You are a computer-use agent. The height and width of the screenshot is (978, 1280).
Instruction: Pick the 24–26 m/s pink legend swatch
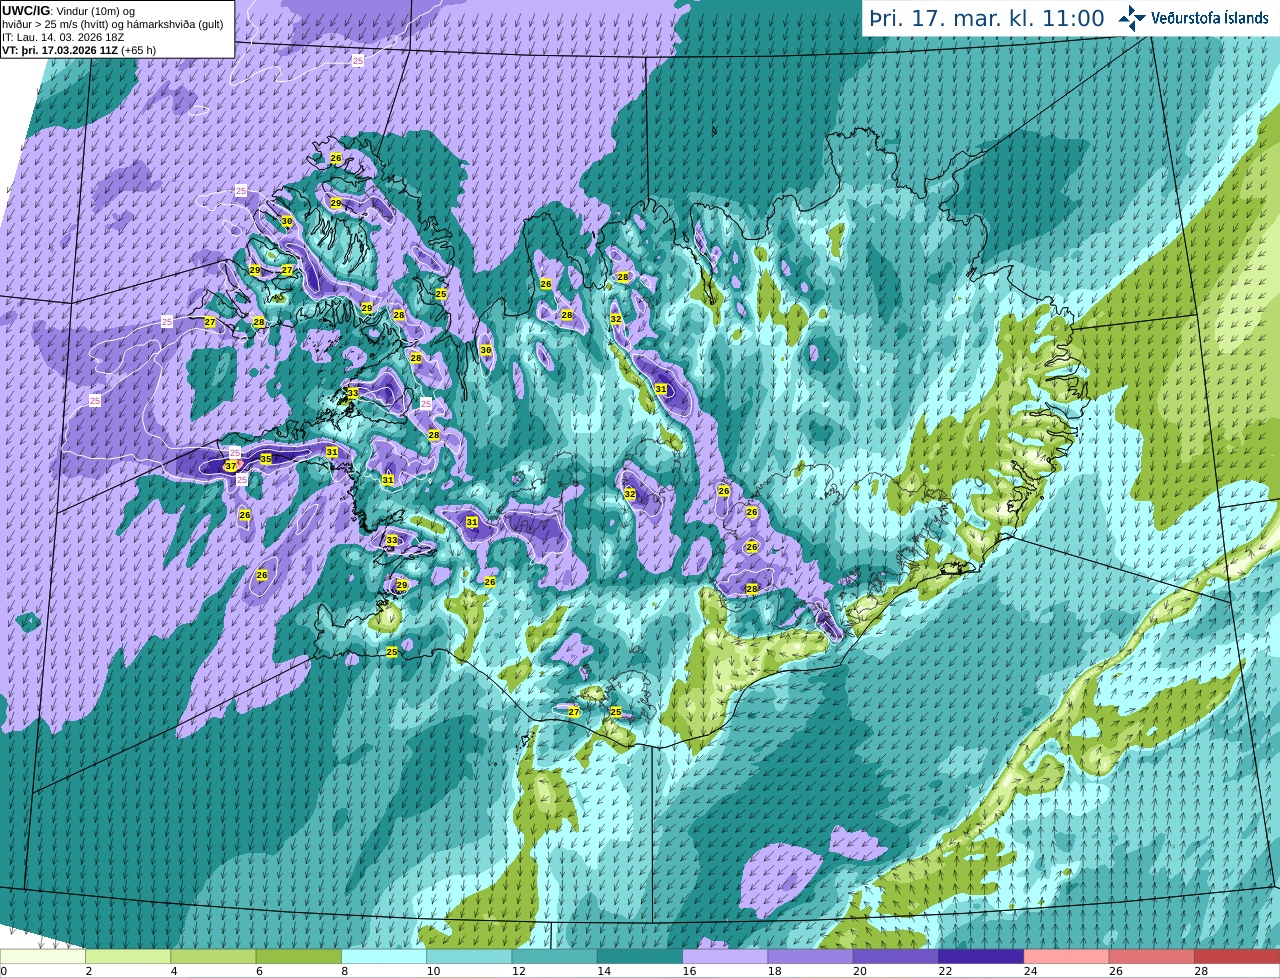pos(1067,956)
